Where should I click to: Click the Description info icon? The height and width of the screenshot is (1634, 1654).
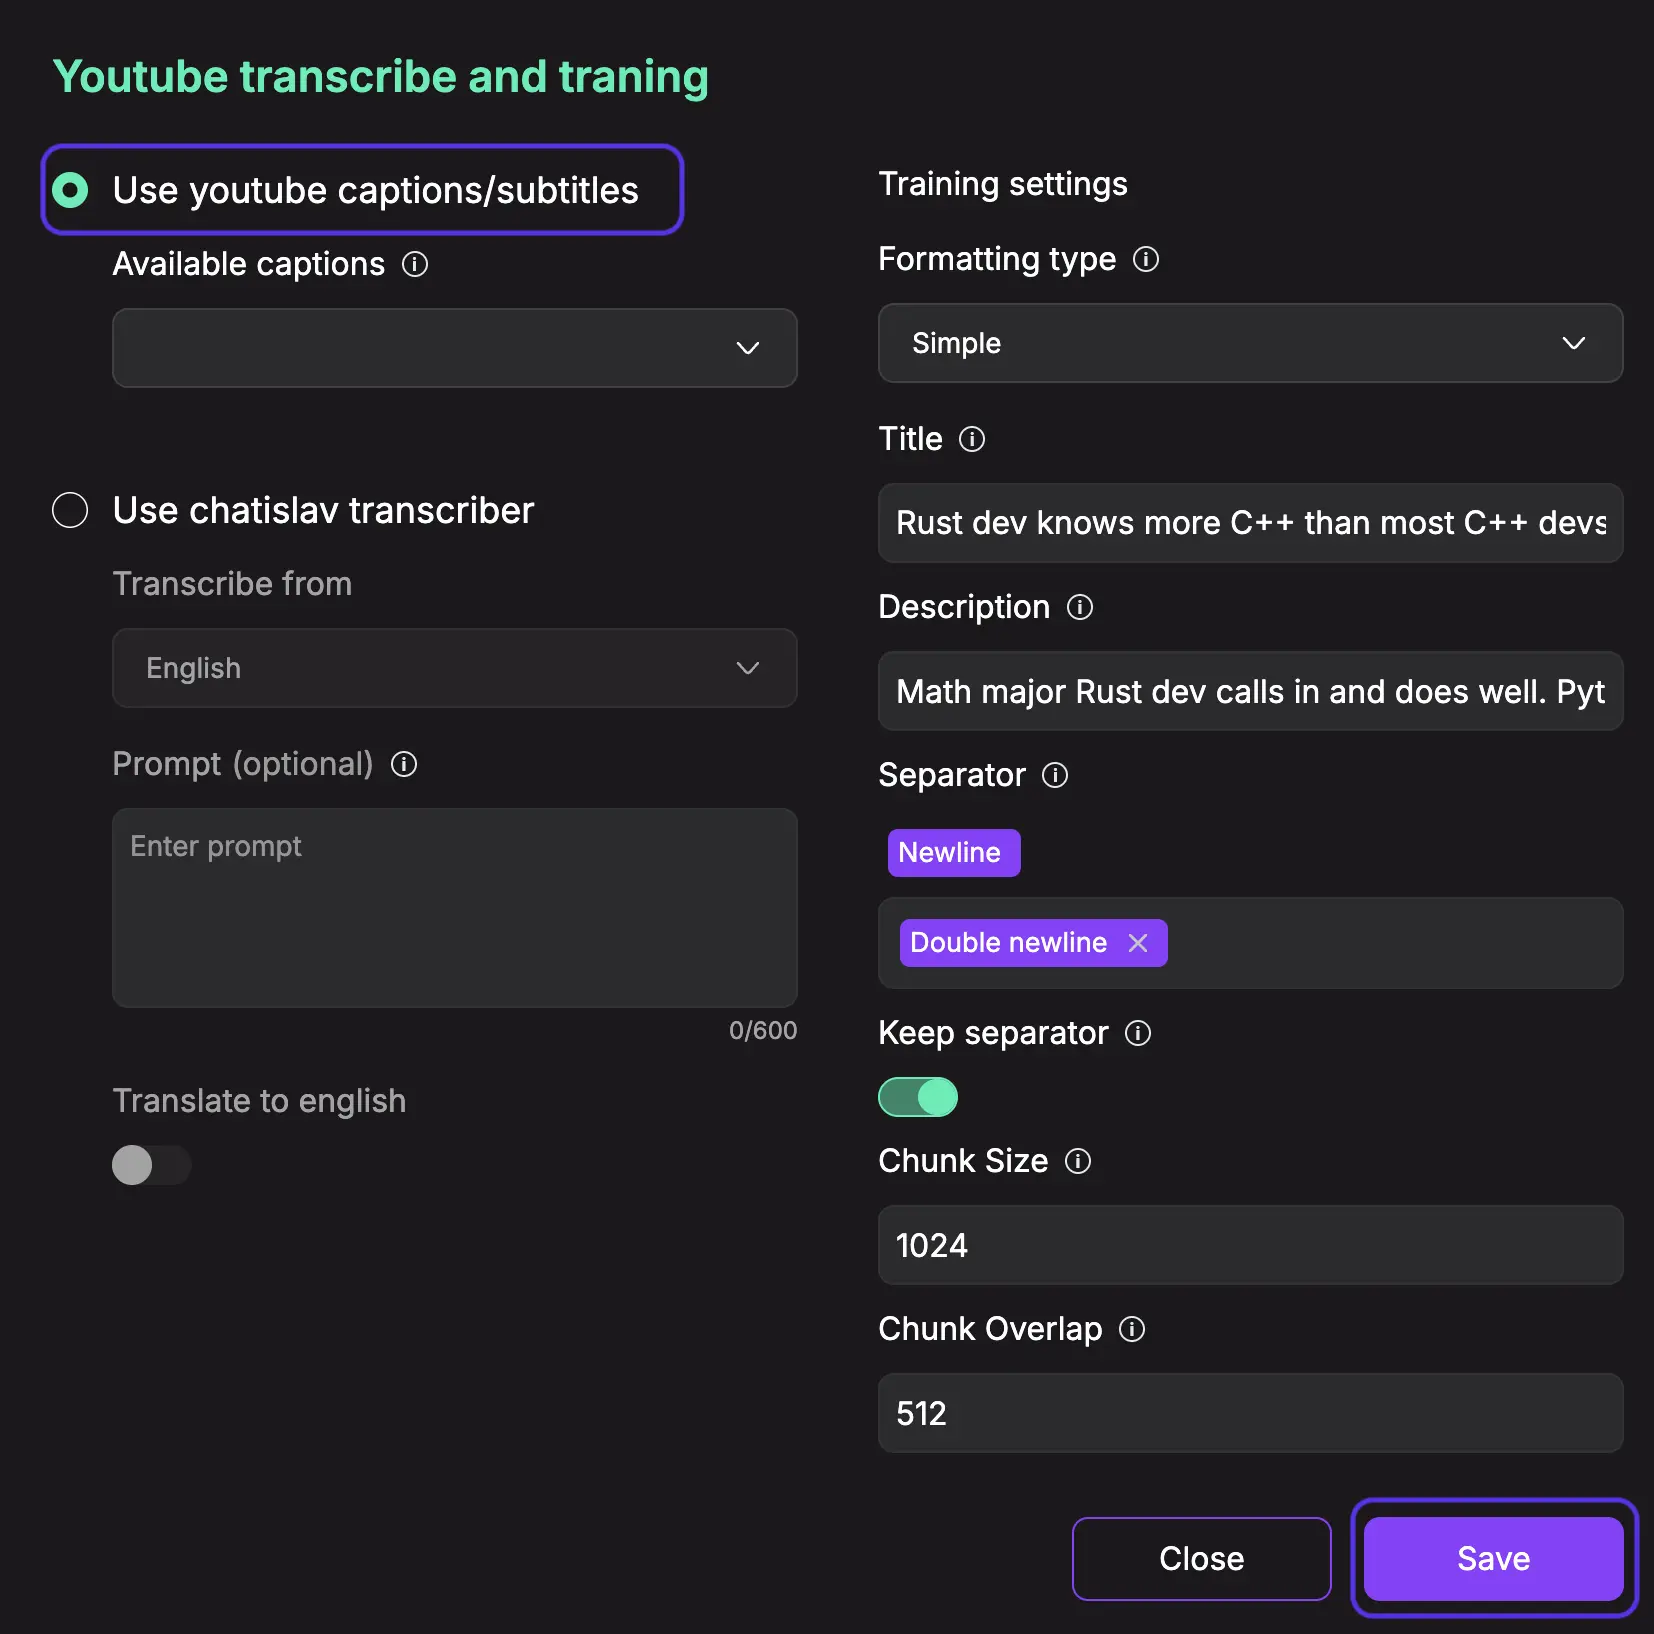pos(1080,607)
